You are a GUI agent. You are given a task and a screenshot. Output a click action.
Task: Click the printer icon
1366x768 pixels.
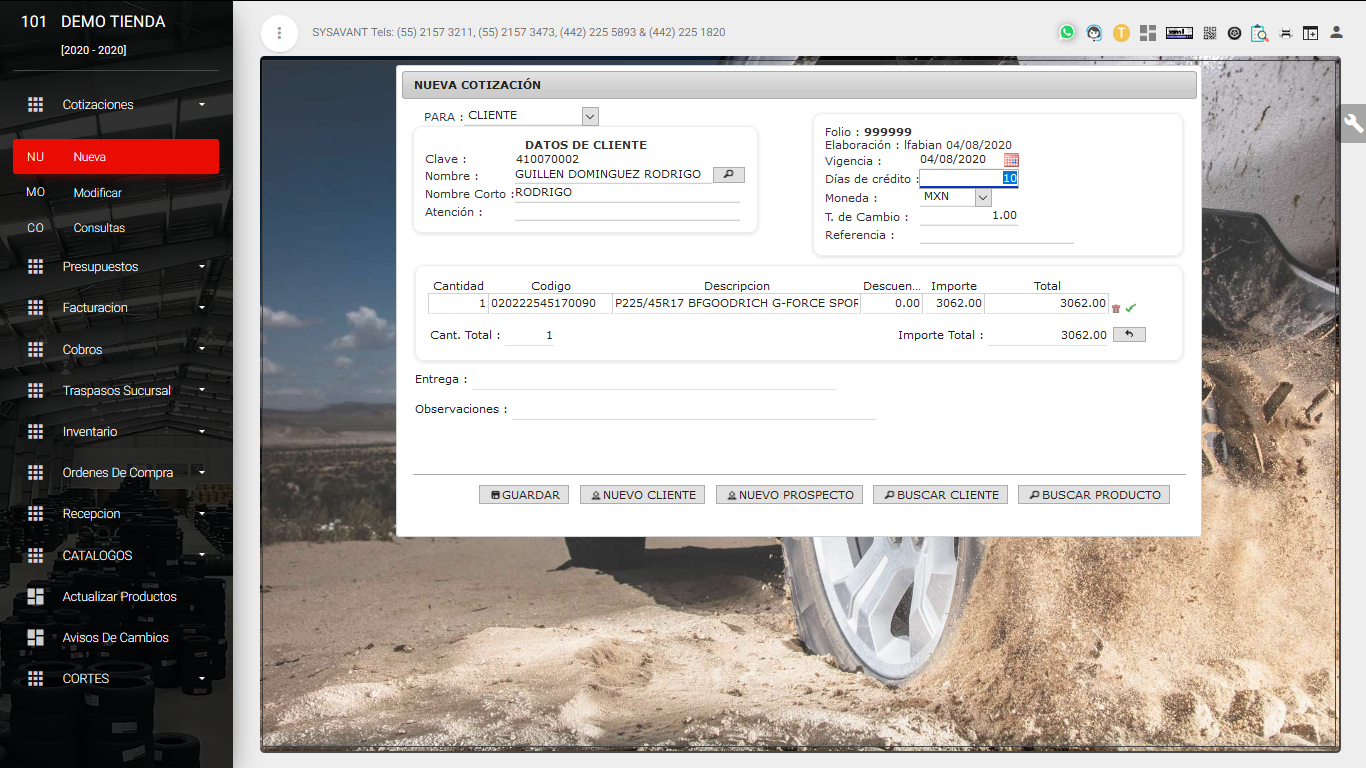tap(1285, 33)
